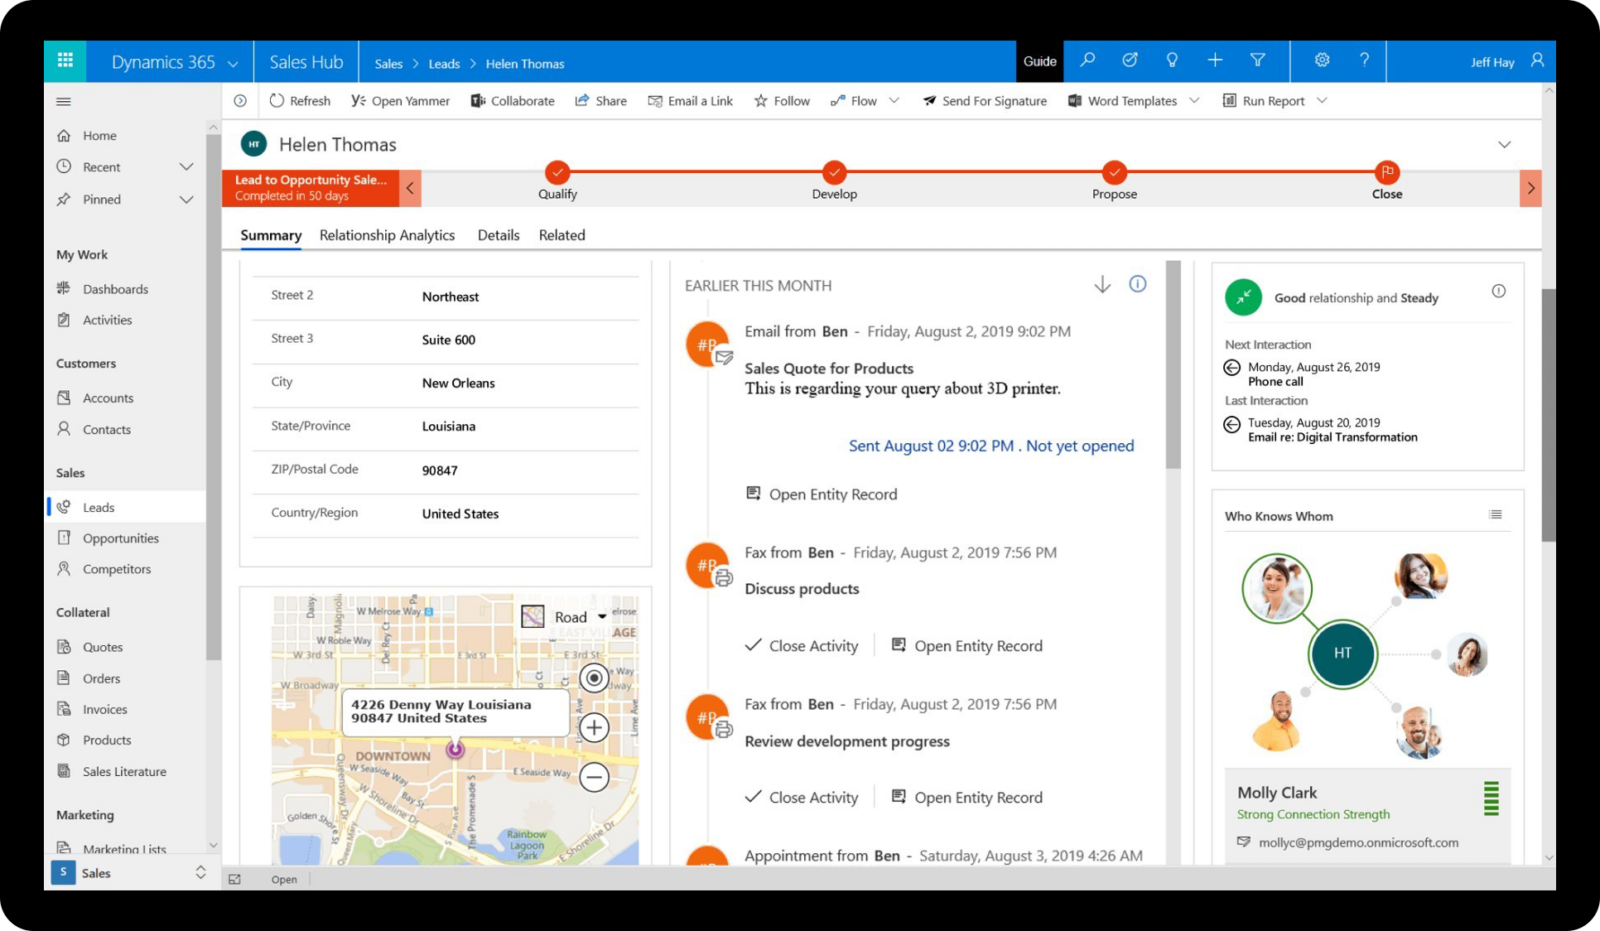Click the Follow star command
Screen dimensions: 1600x931
tap(782, 101)
